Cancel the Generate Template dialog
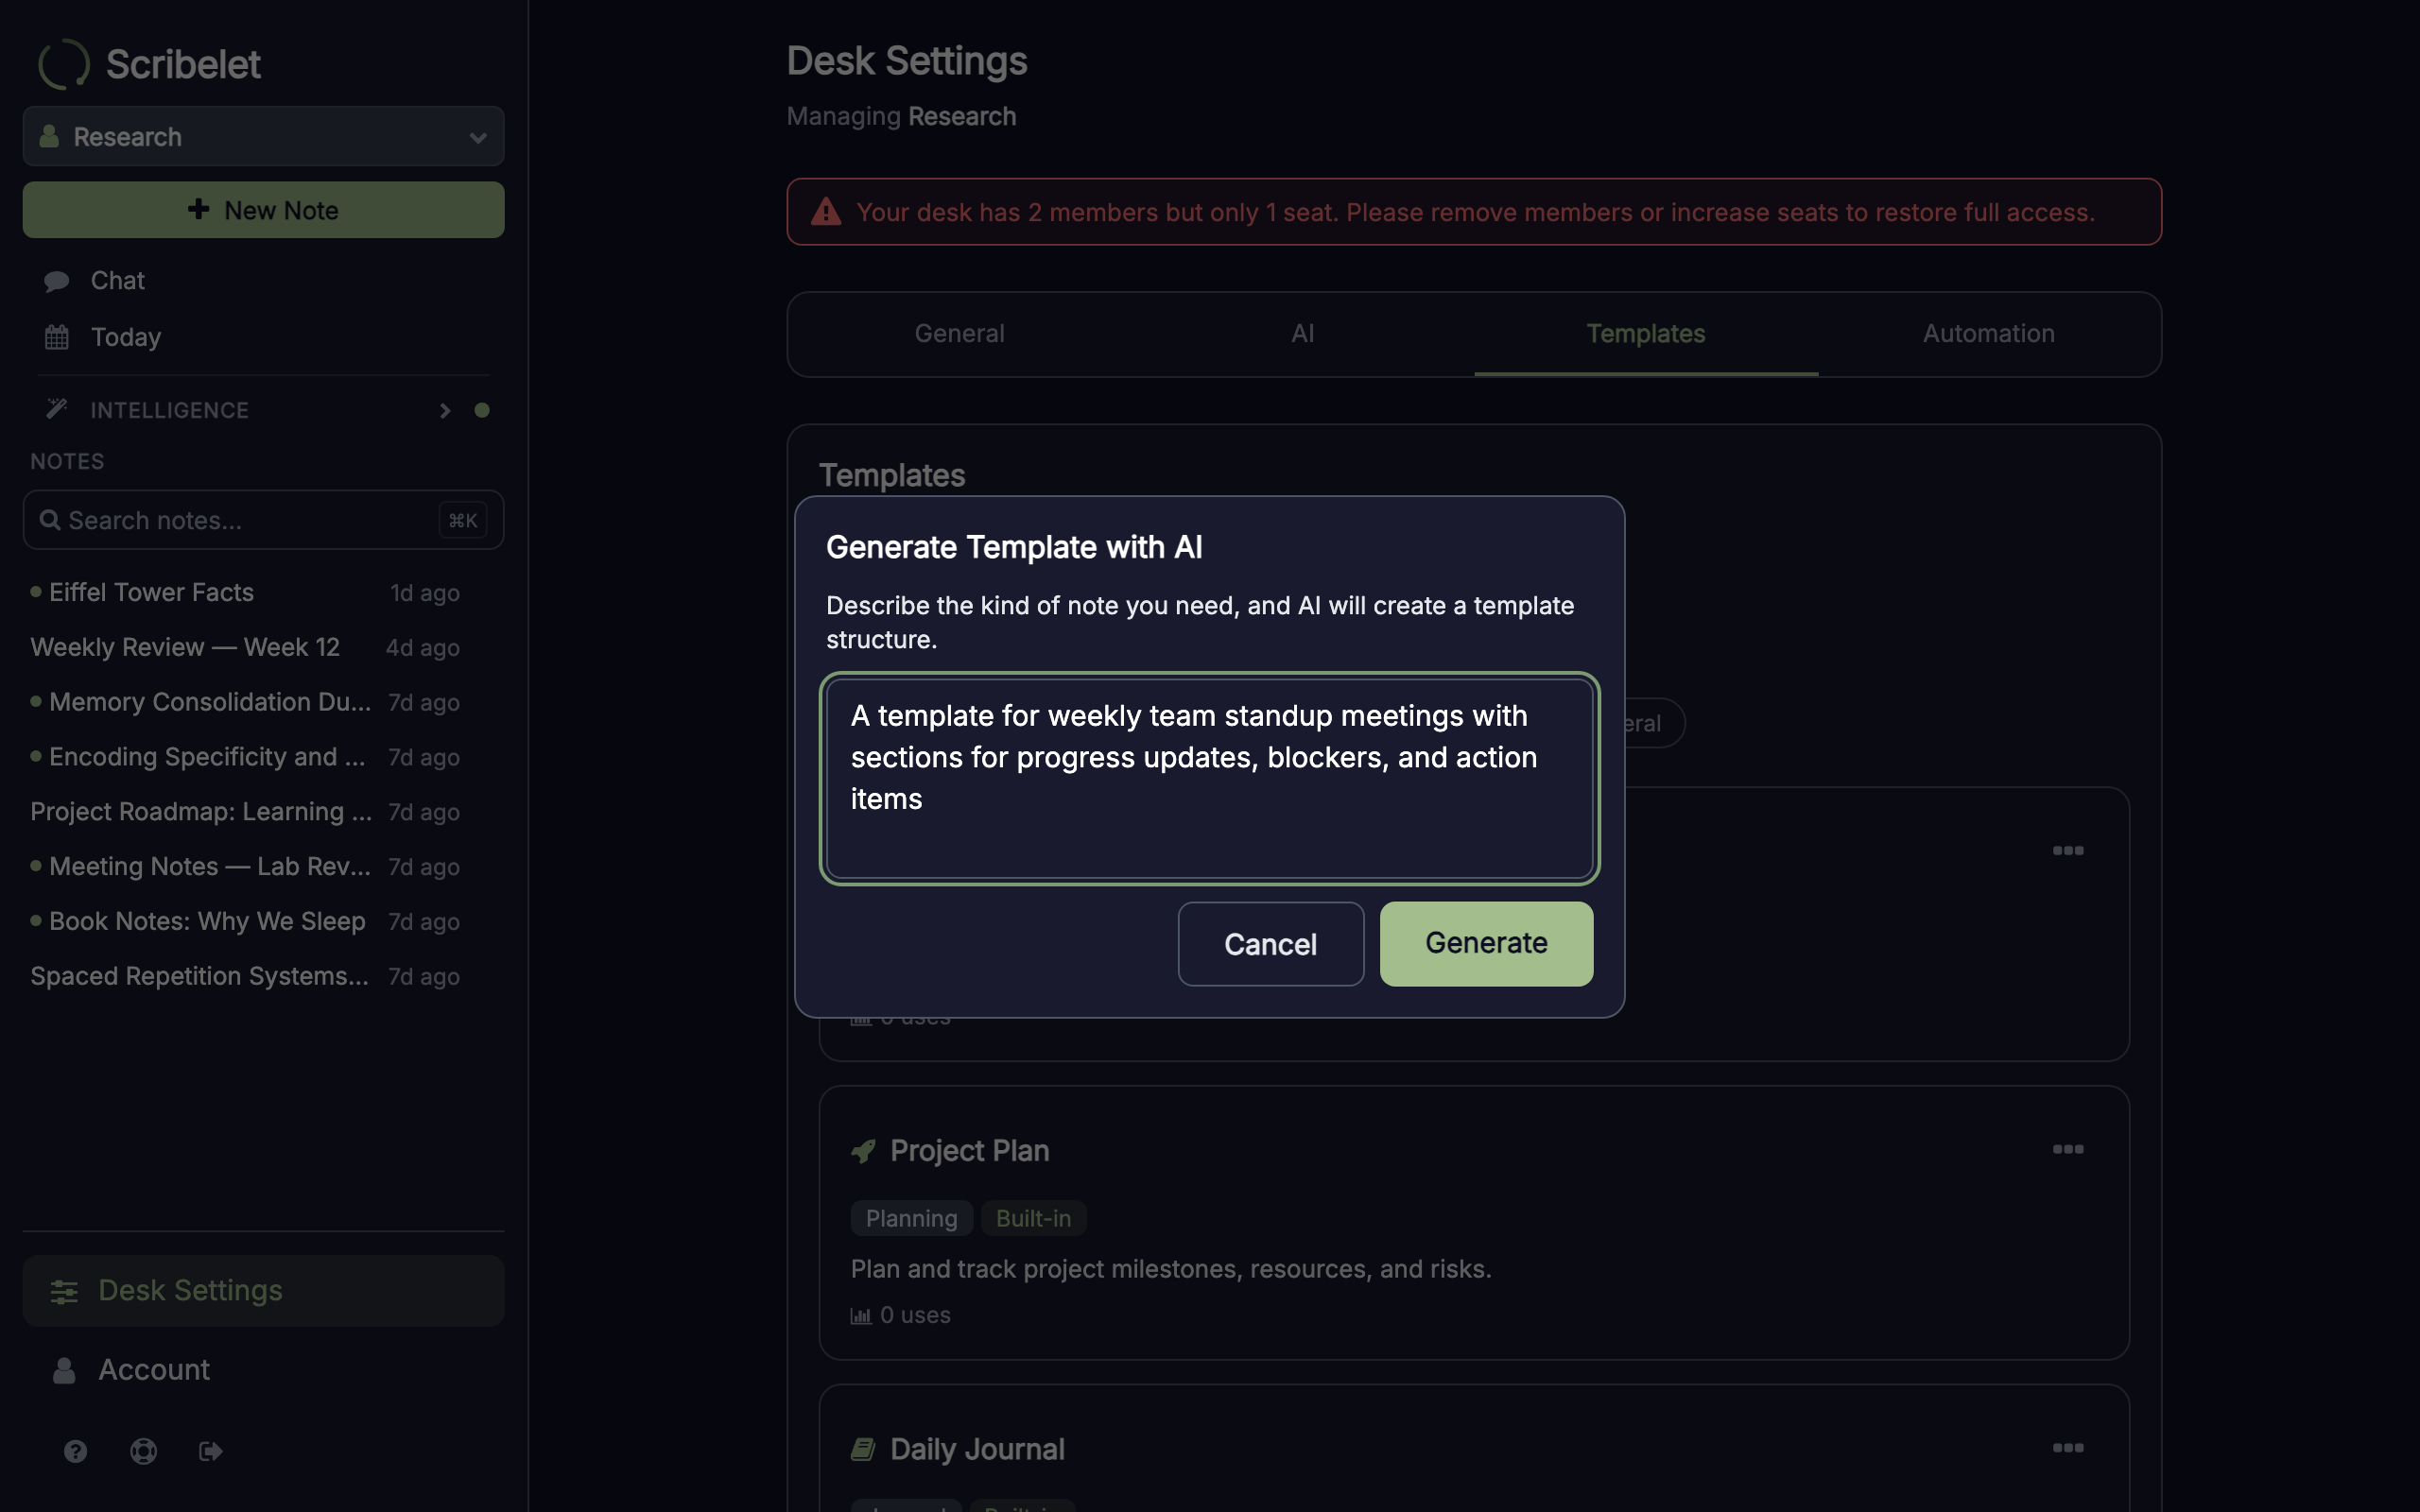This screenshot has width=2420, height=1512. pyautogui.click(x=1270, y=944)
